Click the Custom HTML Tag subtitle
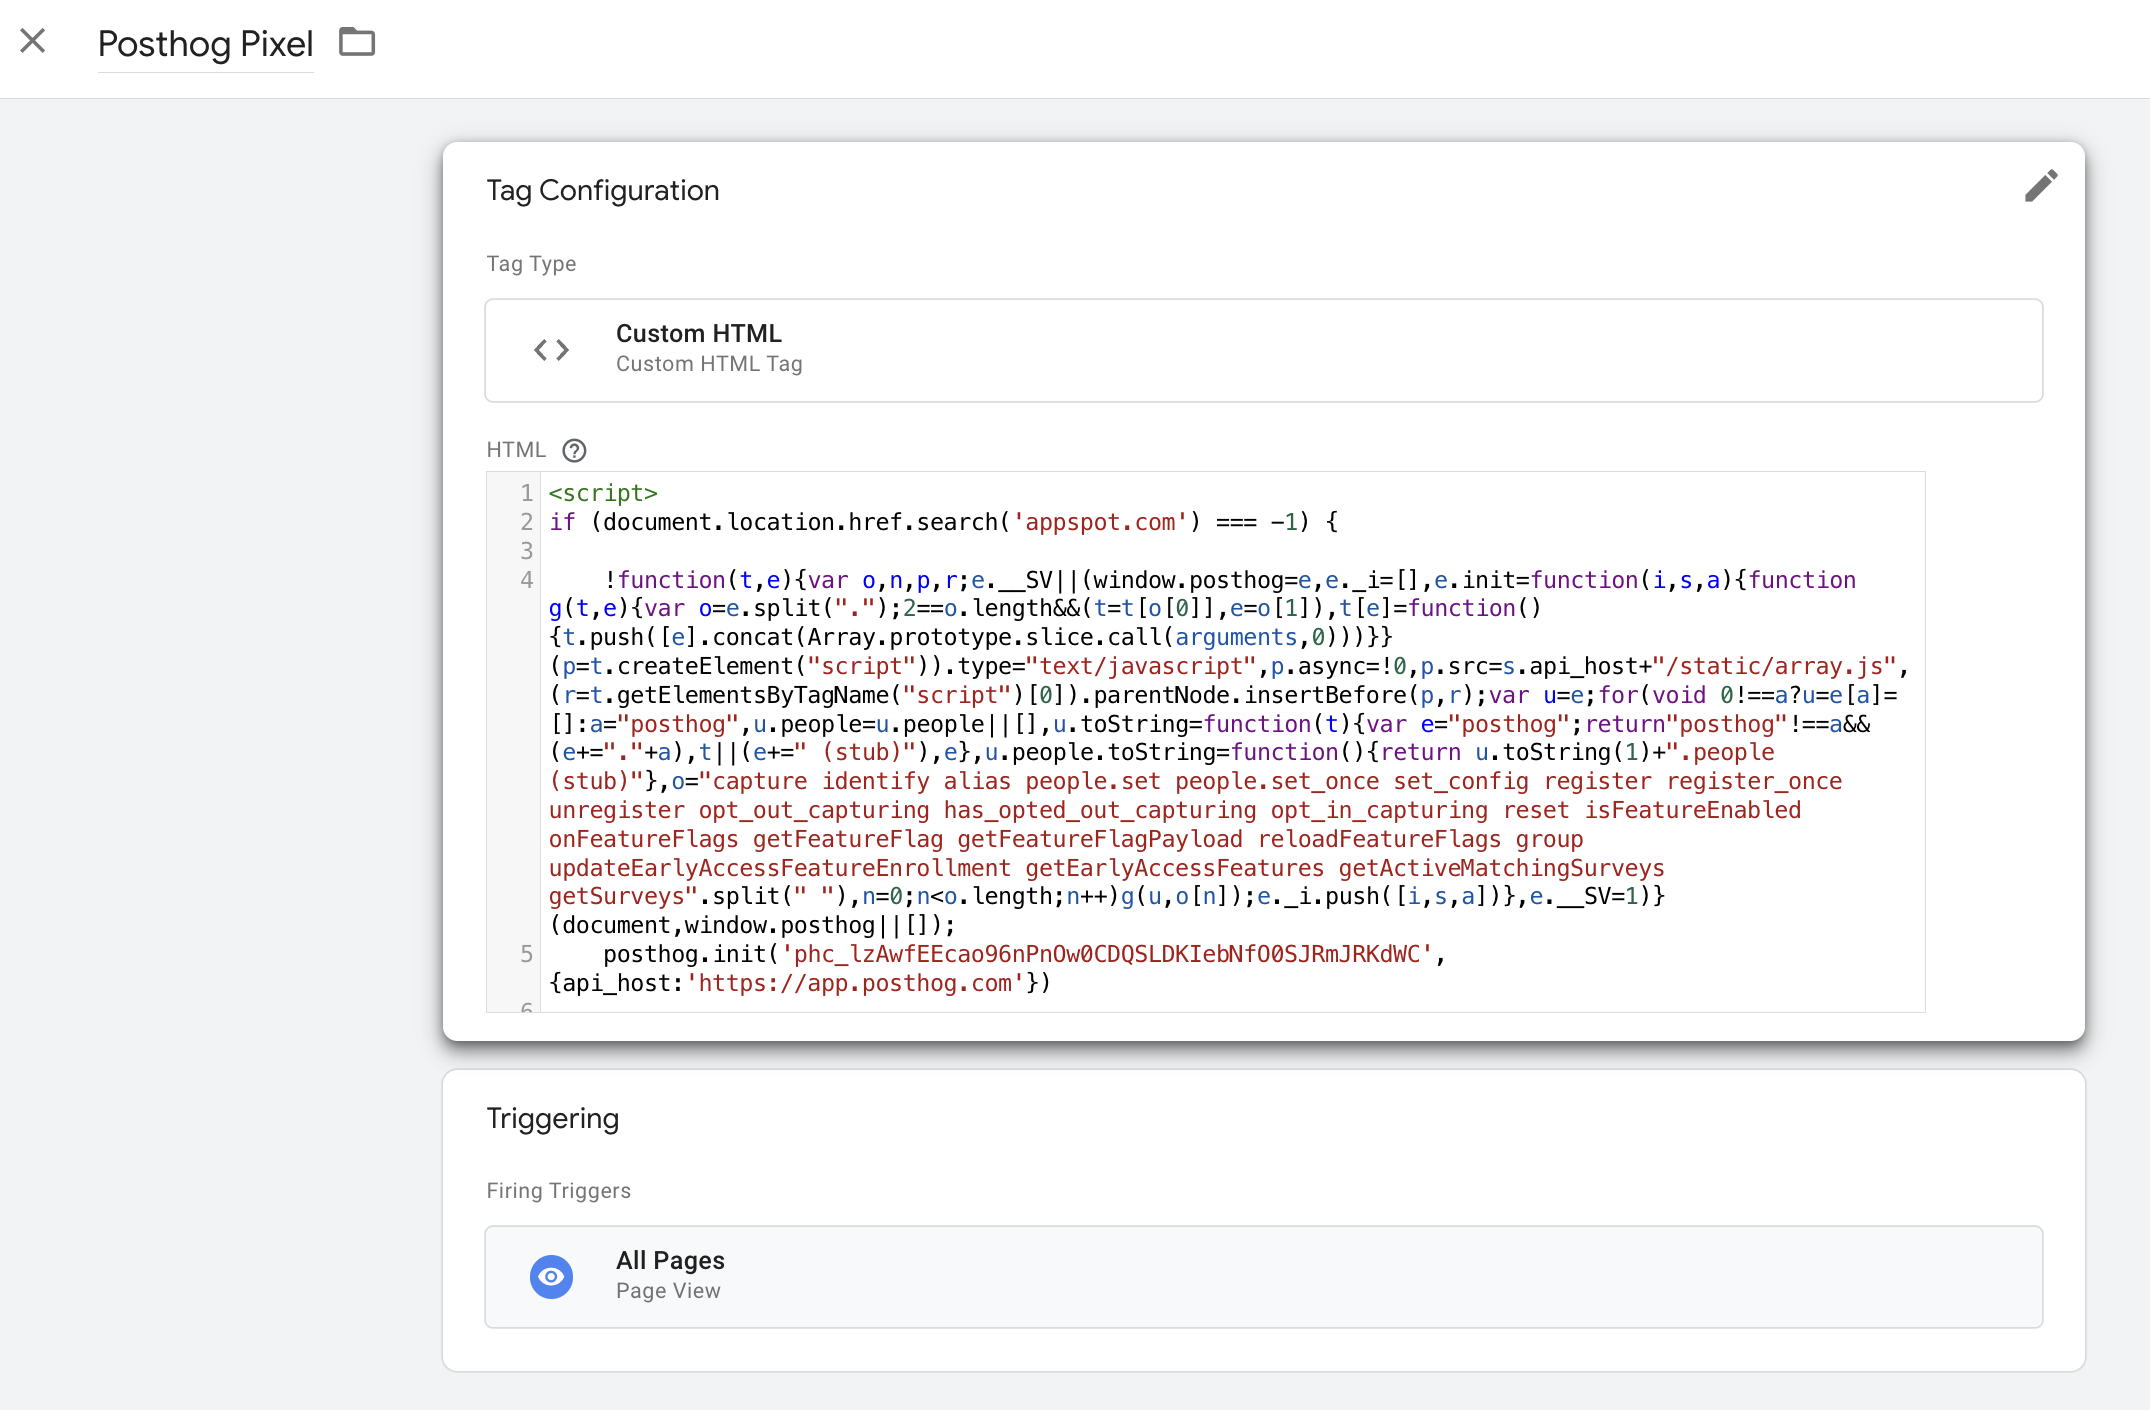2150x1410 pixels. 709,364
